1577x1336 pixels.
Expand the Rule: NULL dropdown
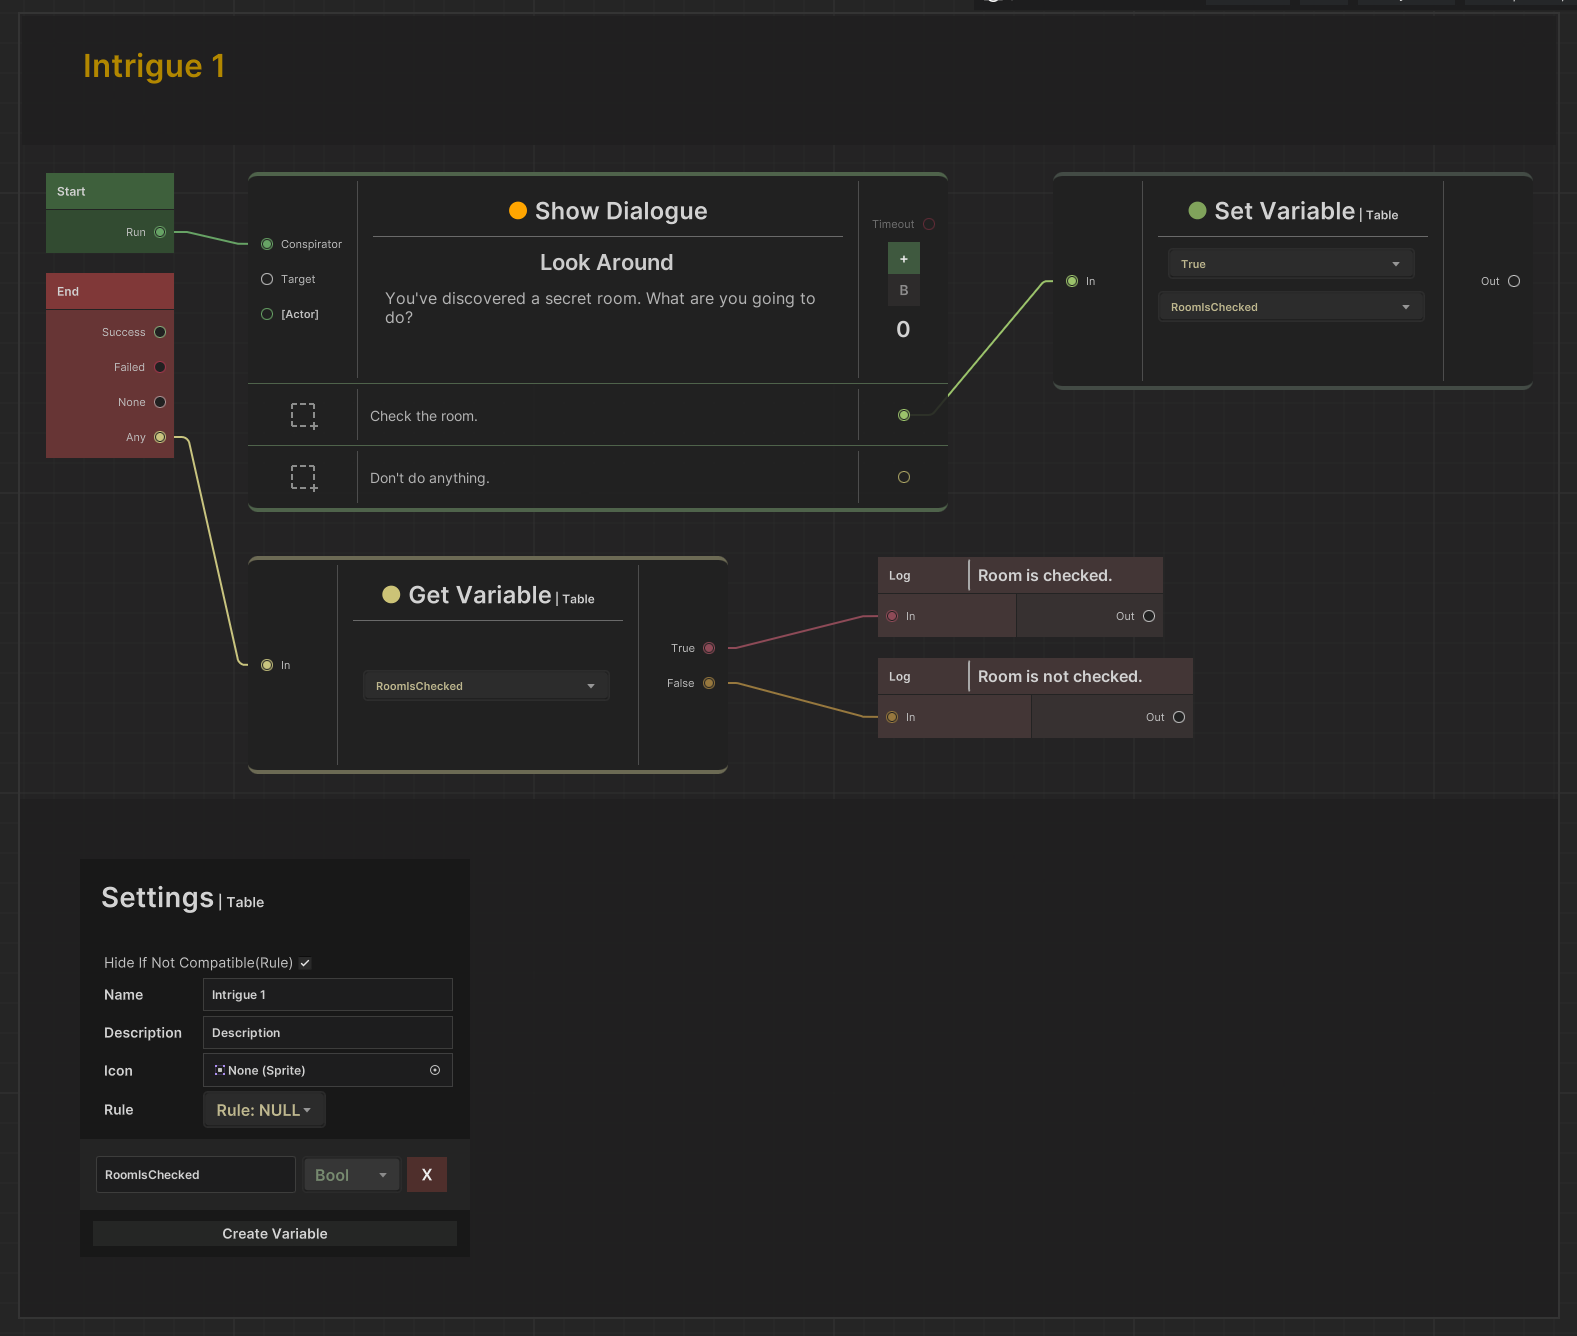tap(264, 1110)
